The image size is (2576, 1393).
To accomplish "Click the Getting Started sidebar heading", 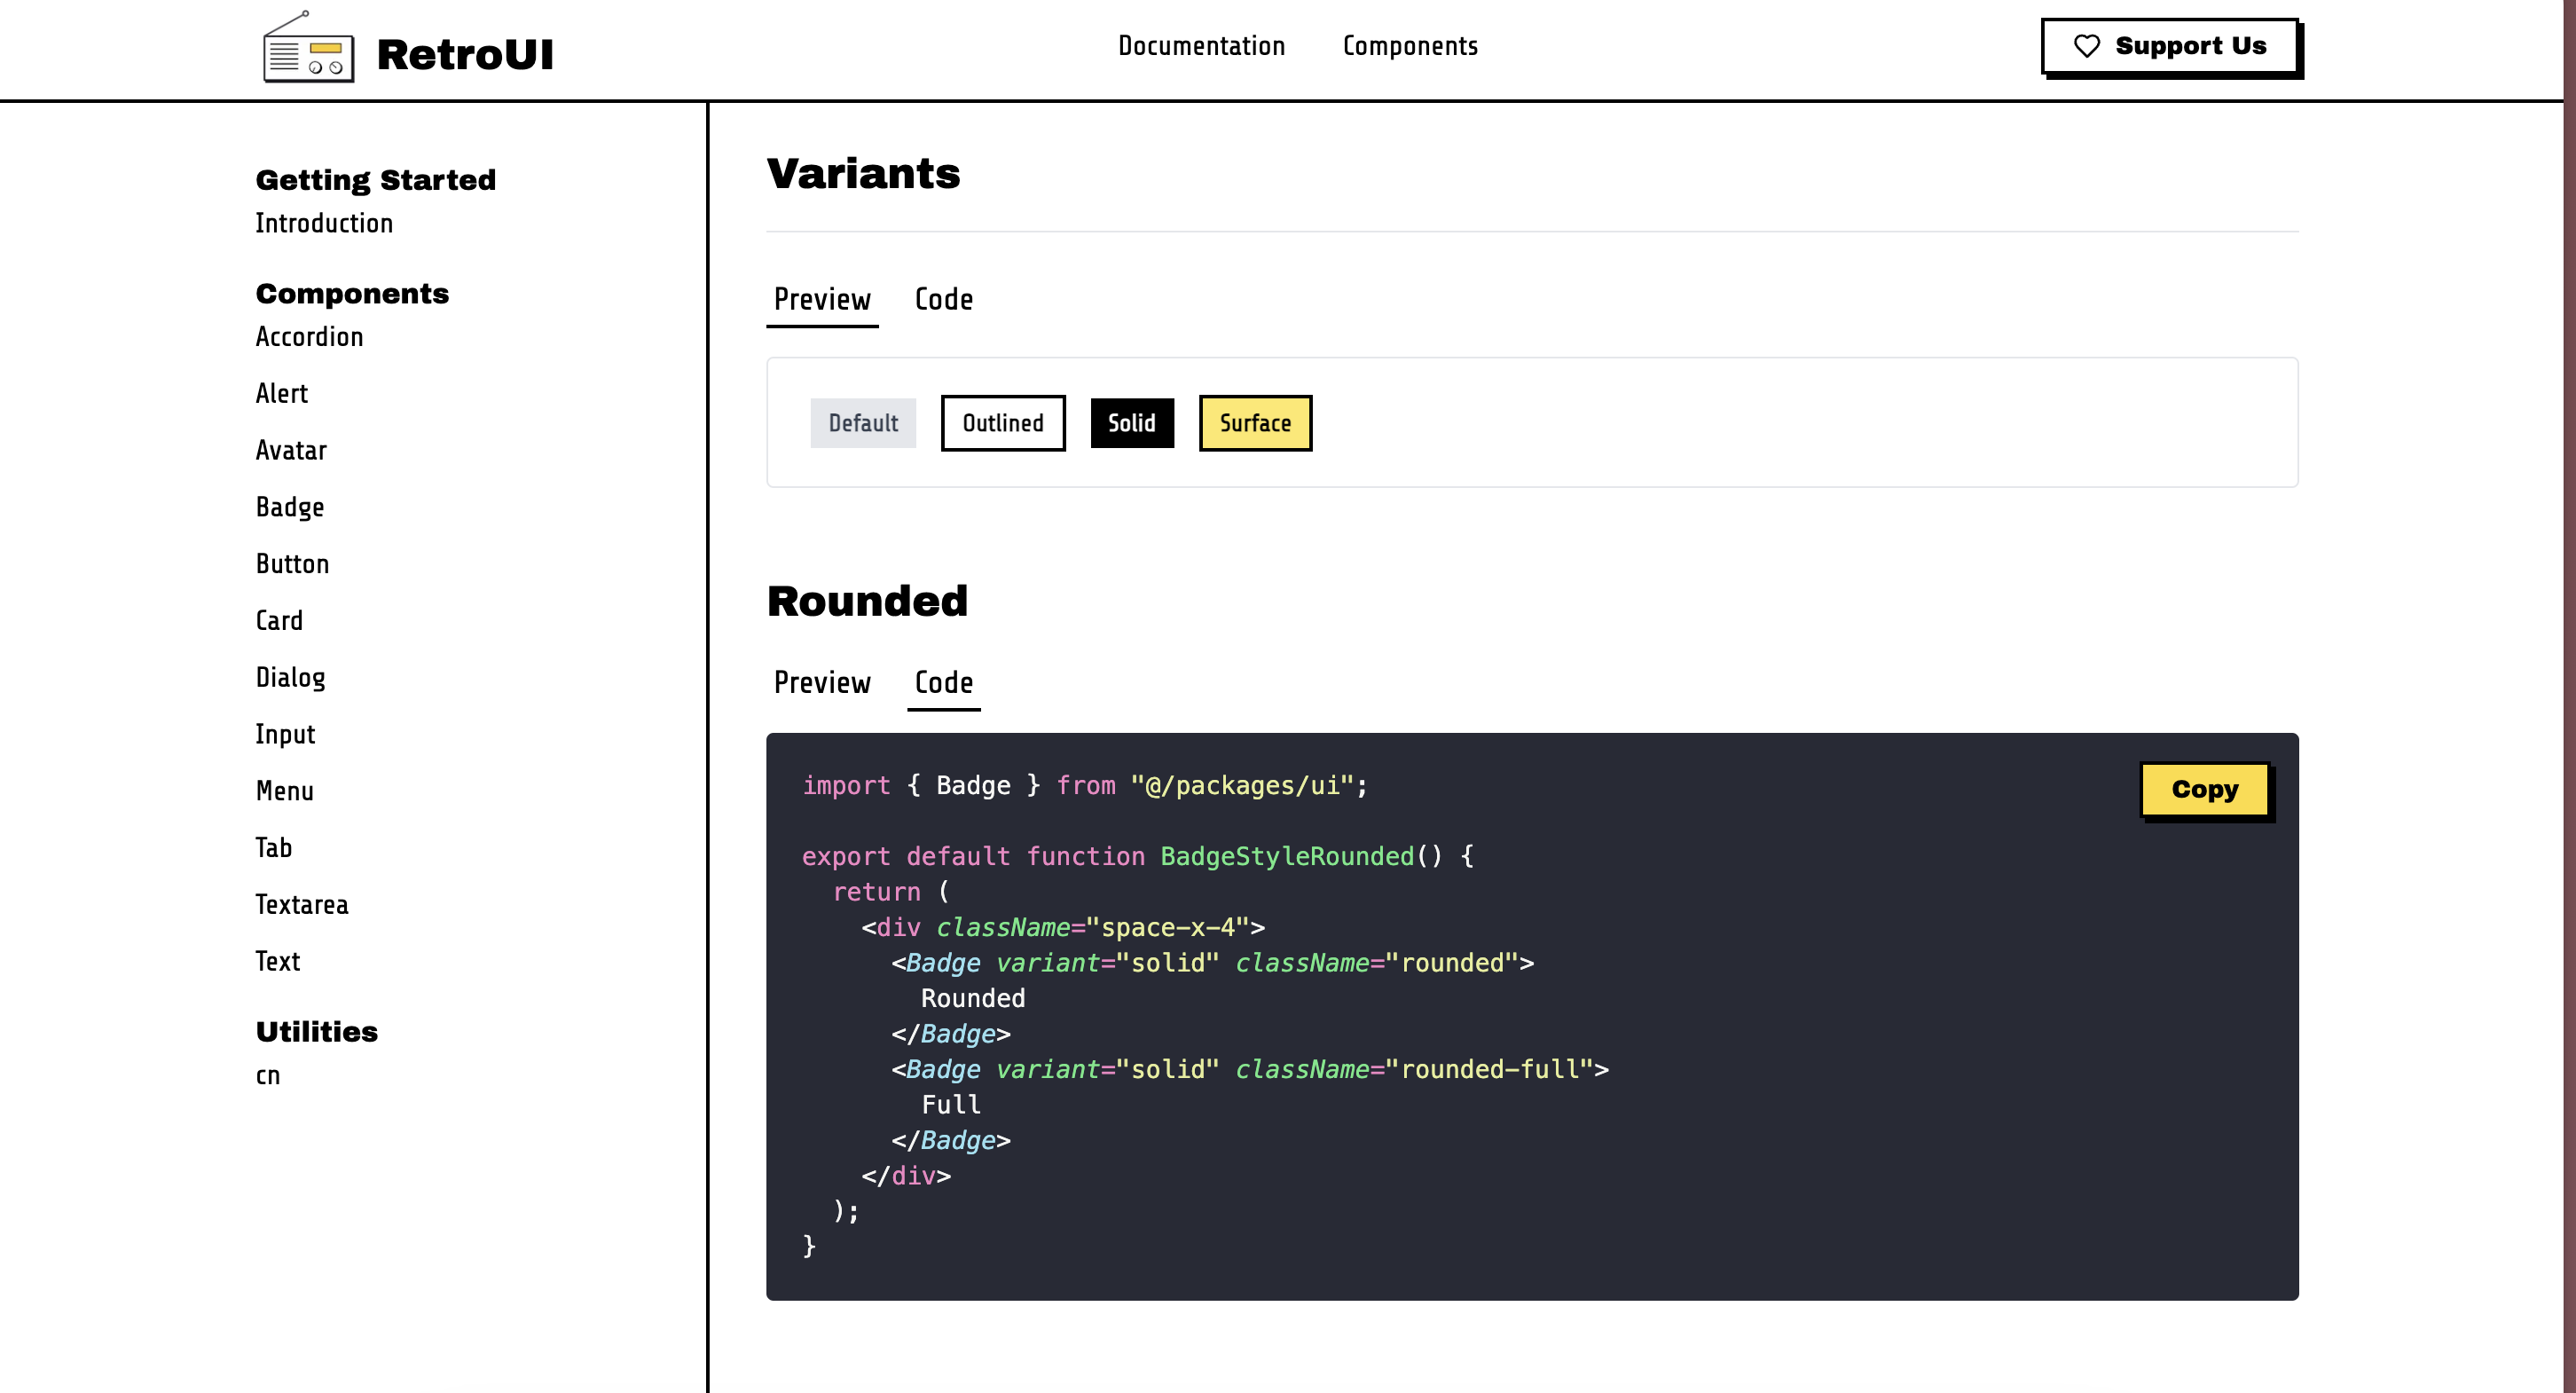I will (x=376, y=180).
